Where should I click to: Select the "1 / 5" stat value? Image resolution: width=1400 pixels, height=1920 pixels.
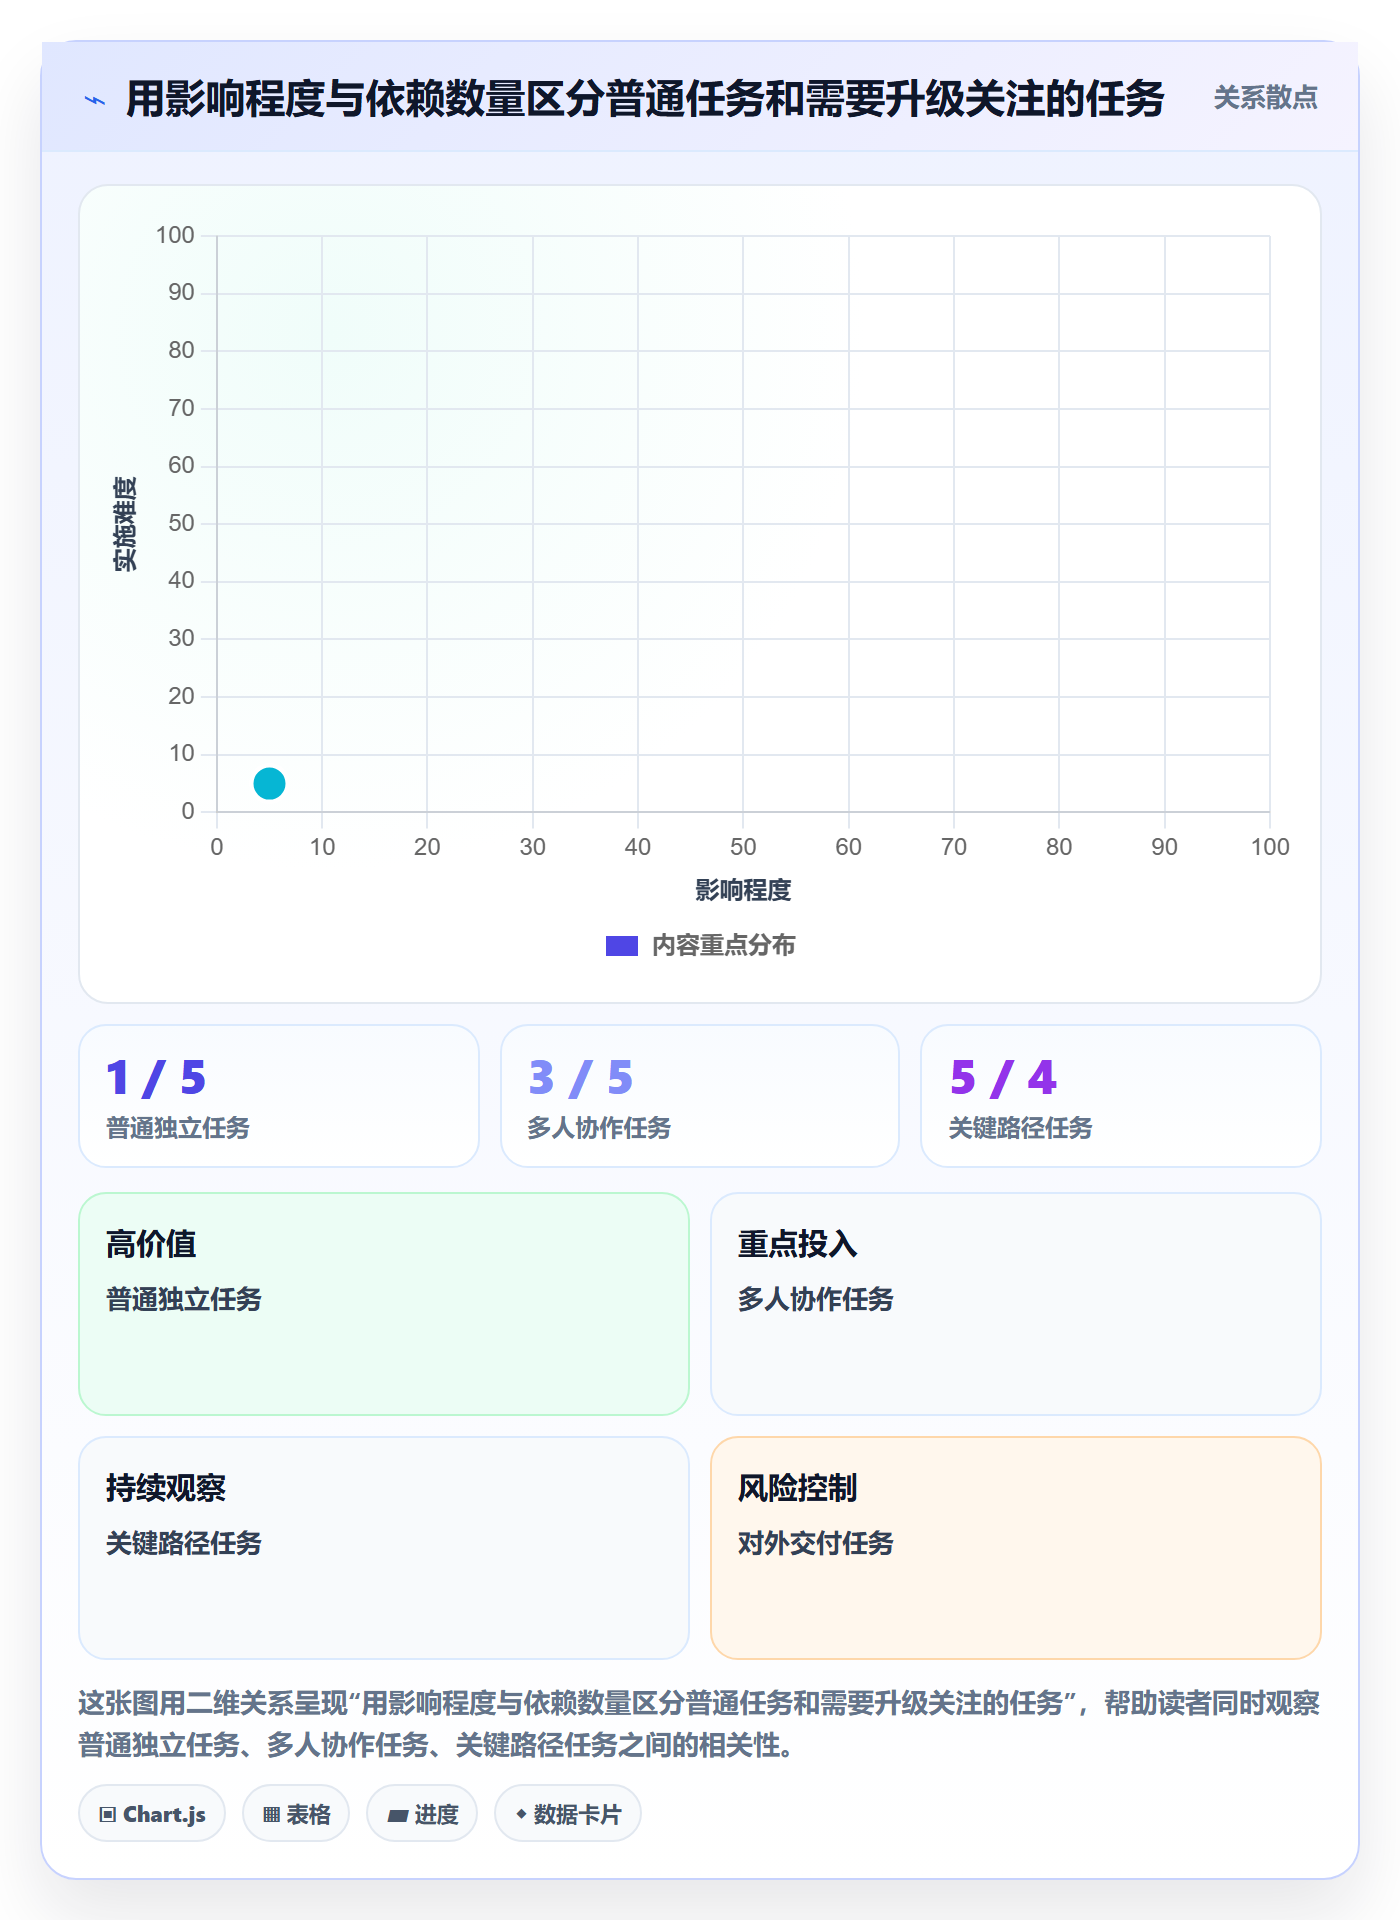(156, 1078)
